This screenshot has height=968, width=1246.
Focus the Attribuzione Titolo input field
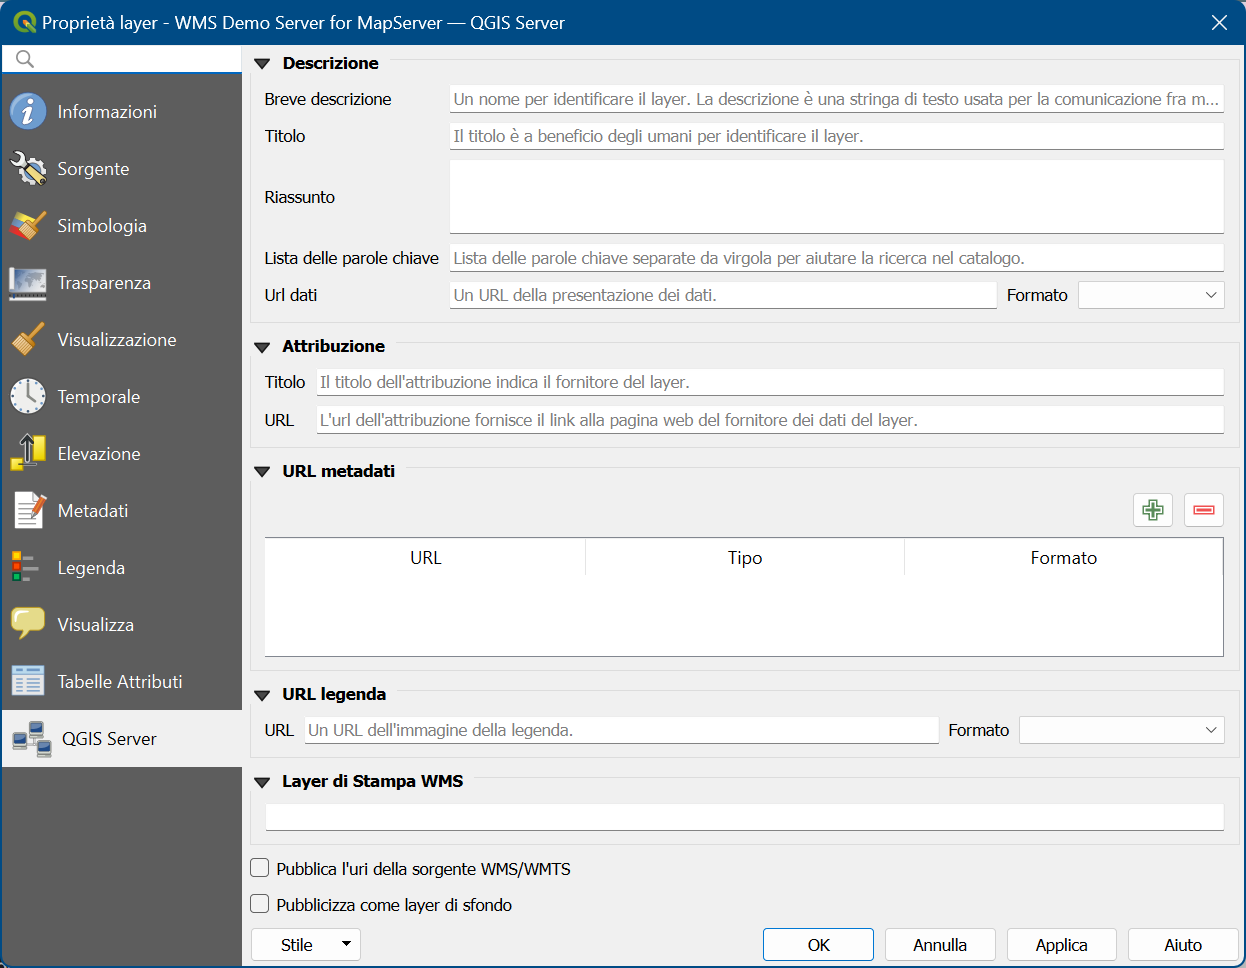click(770, 382)
